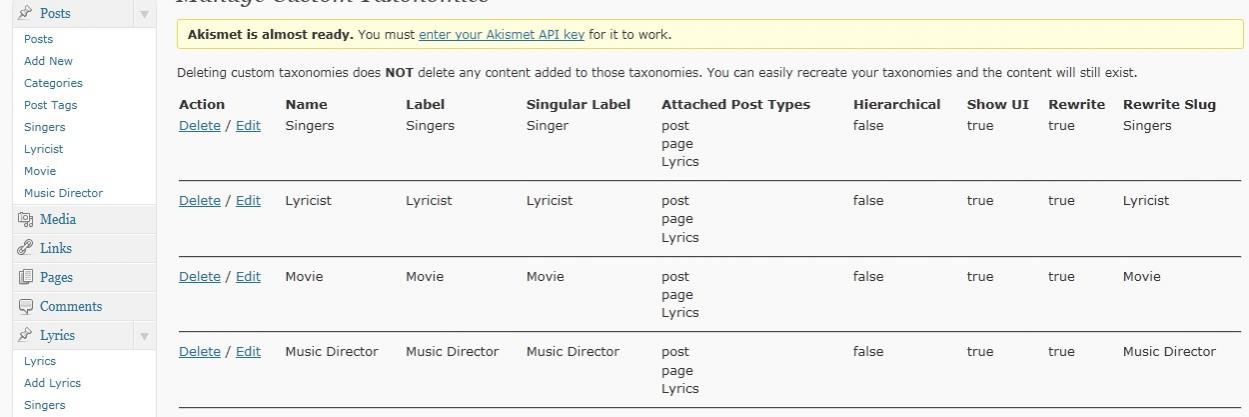Open the Lyricist sidebar submenu item

coord(43,149)
